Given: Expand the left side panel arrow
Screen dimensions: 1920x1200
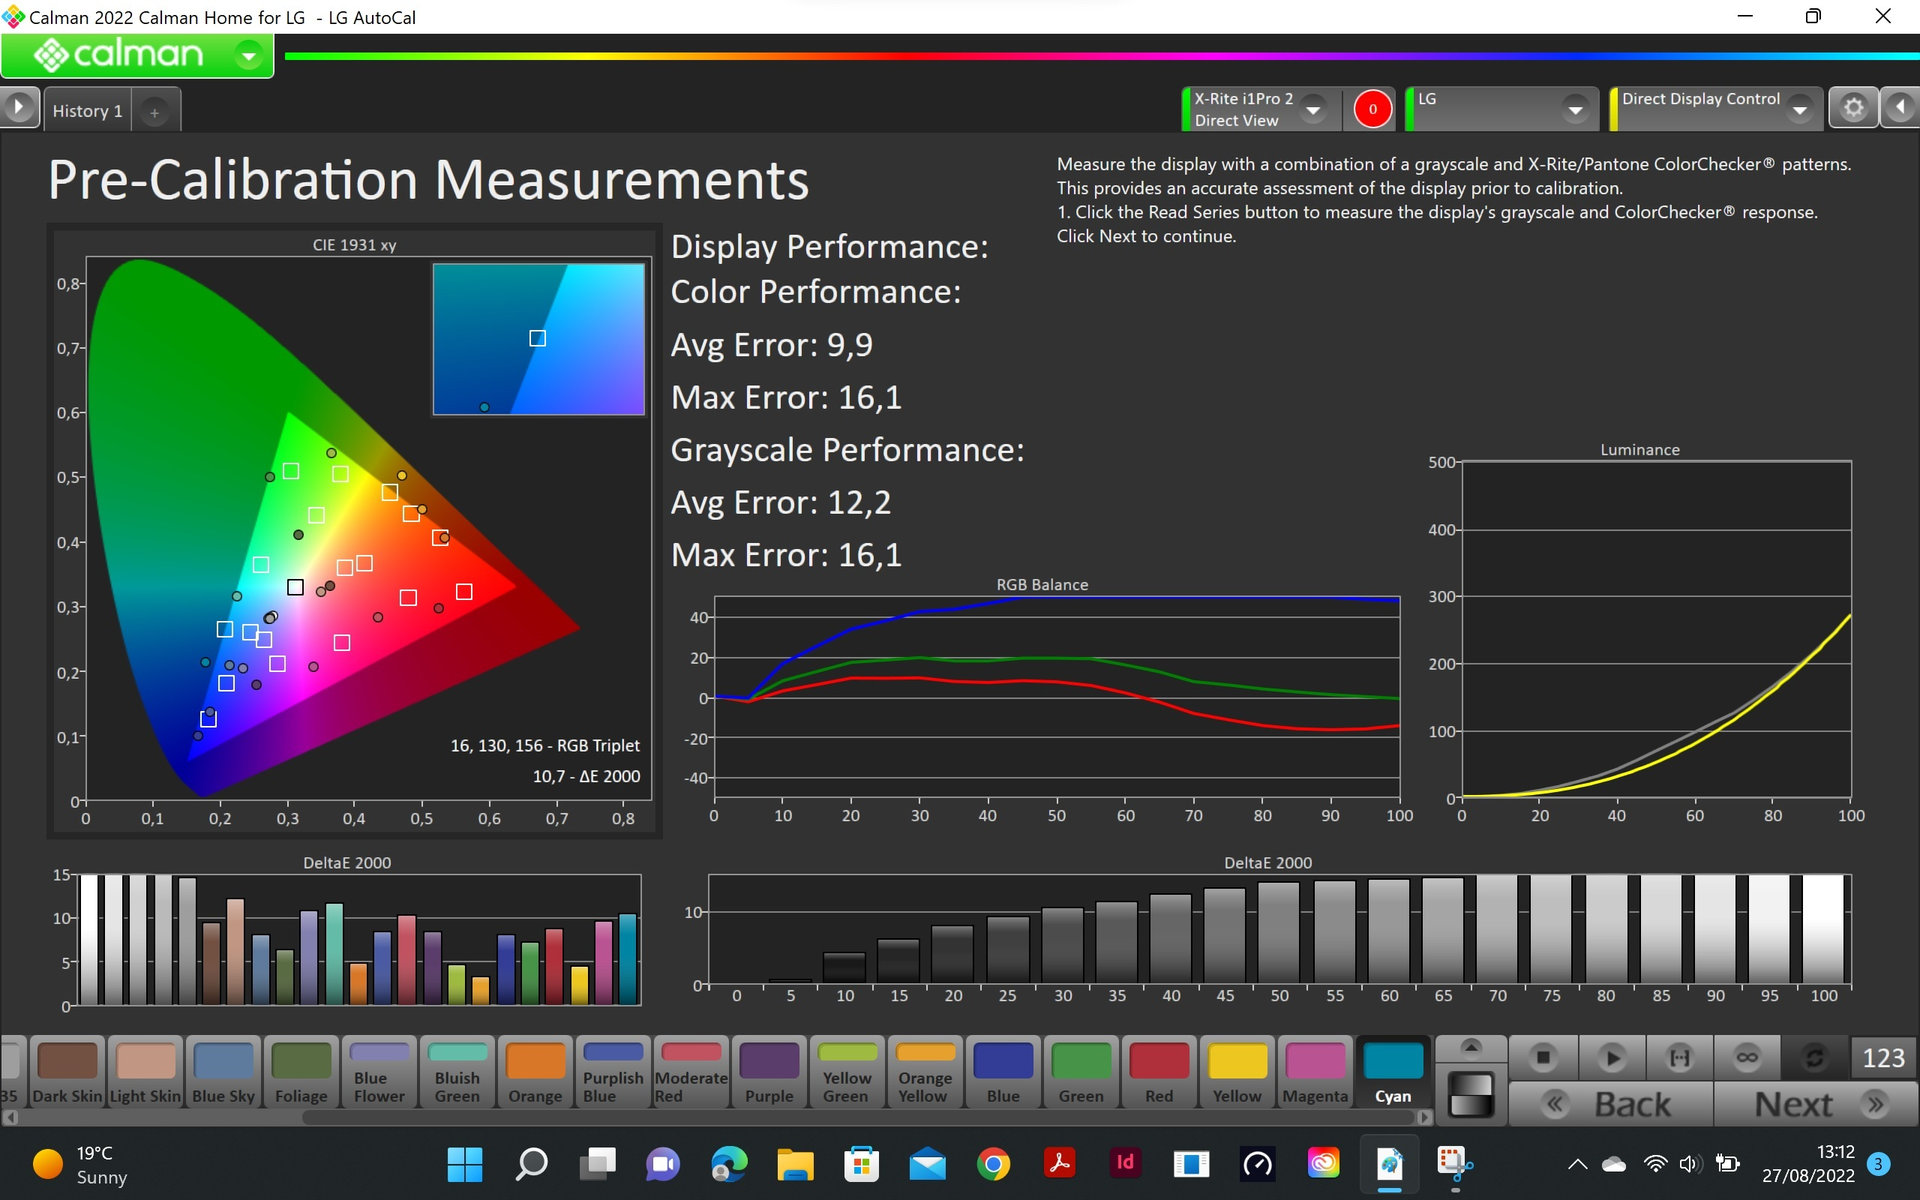Looking at the screenshot, I should pos(19,107).
